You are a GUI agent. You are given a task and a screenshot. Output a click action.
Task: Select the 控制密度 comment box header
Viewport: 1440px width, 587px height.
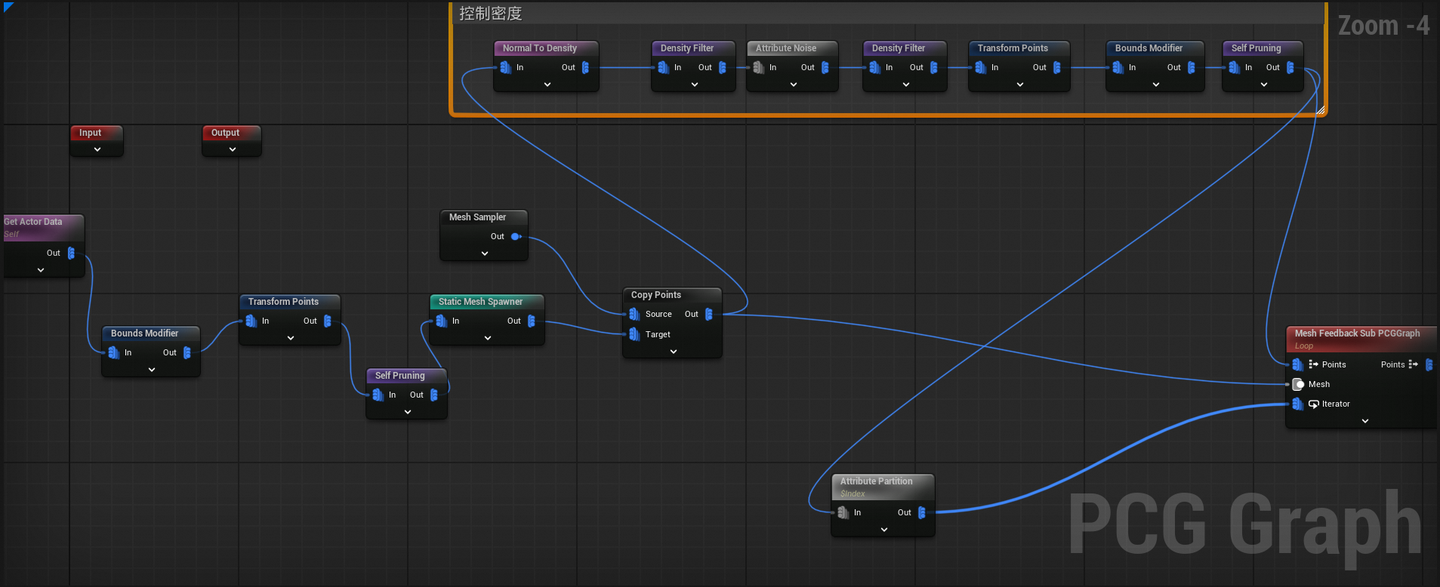pos(888,14)
